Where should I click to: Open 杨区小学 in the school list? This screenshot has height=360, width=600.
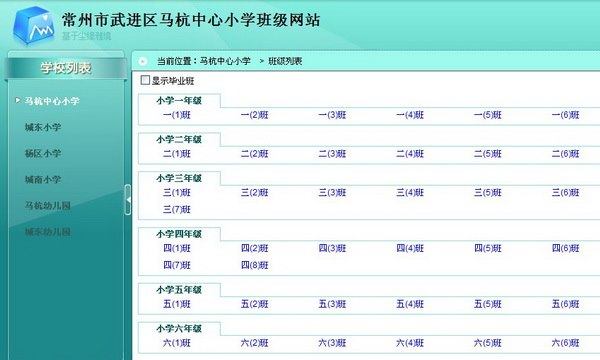coord(43,153)
